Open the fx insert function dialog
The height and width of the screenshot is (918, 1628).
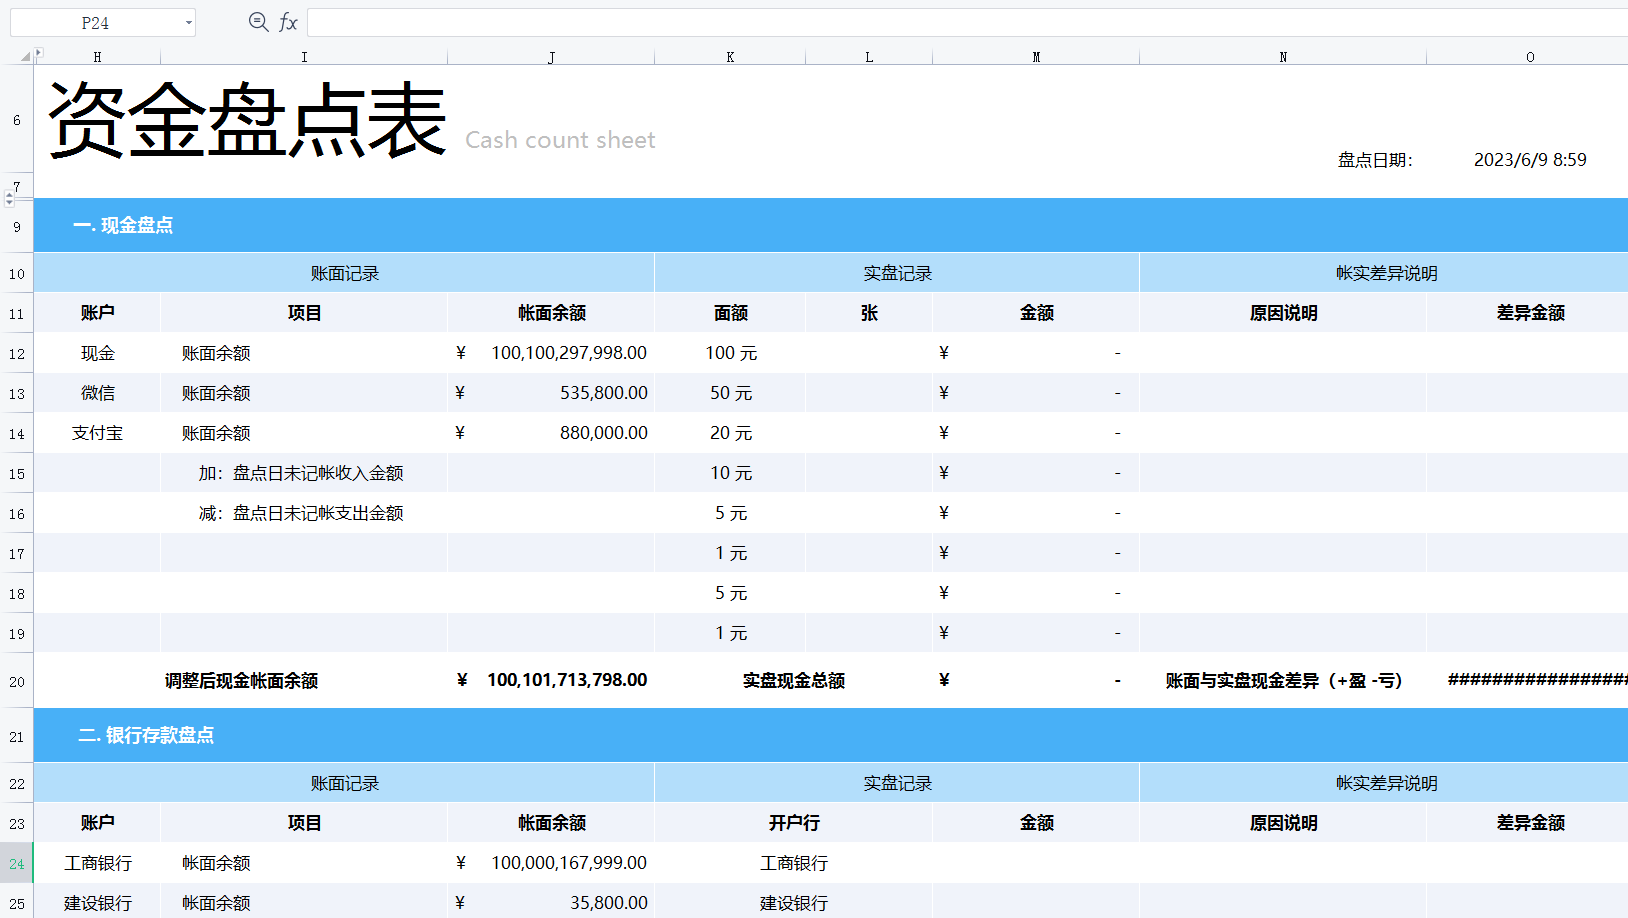(288, 22)
